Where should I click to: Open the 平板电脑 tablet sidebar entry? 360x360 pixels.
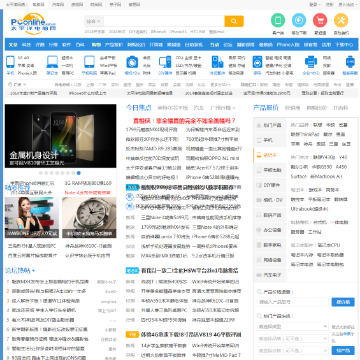pyautogui.click(x=270, y=170)
